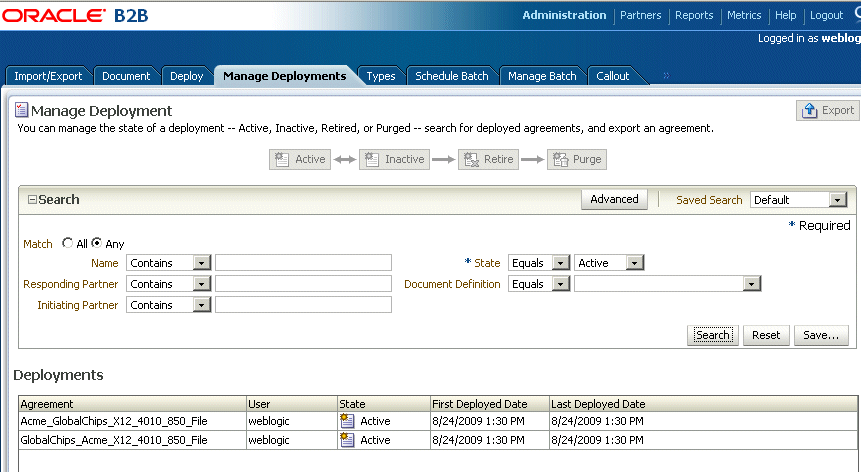Open the Help link
The width and height of the screenshot is (861, 472).
786,15
